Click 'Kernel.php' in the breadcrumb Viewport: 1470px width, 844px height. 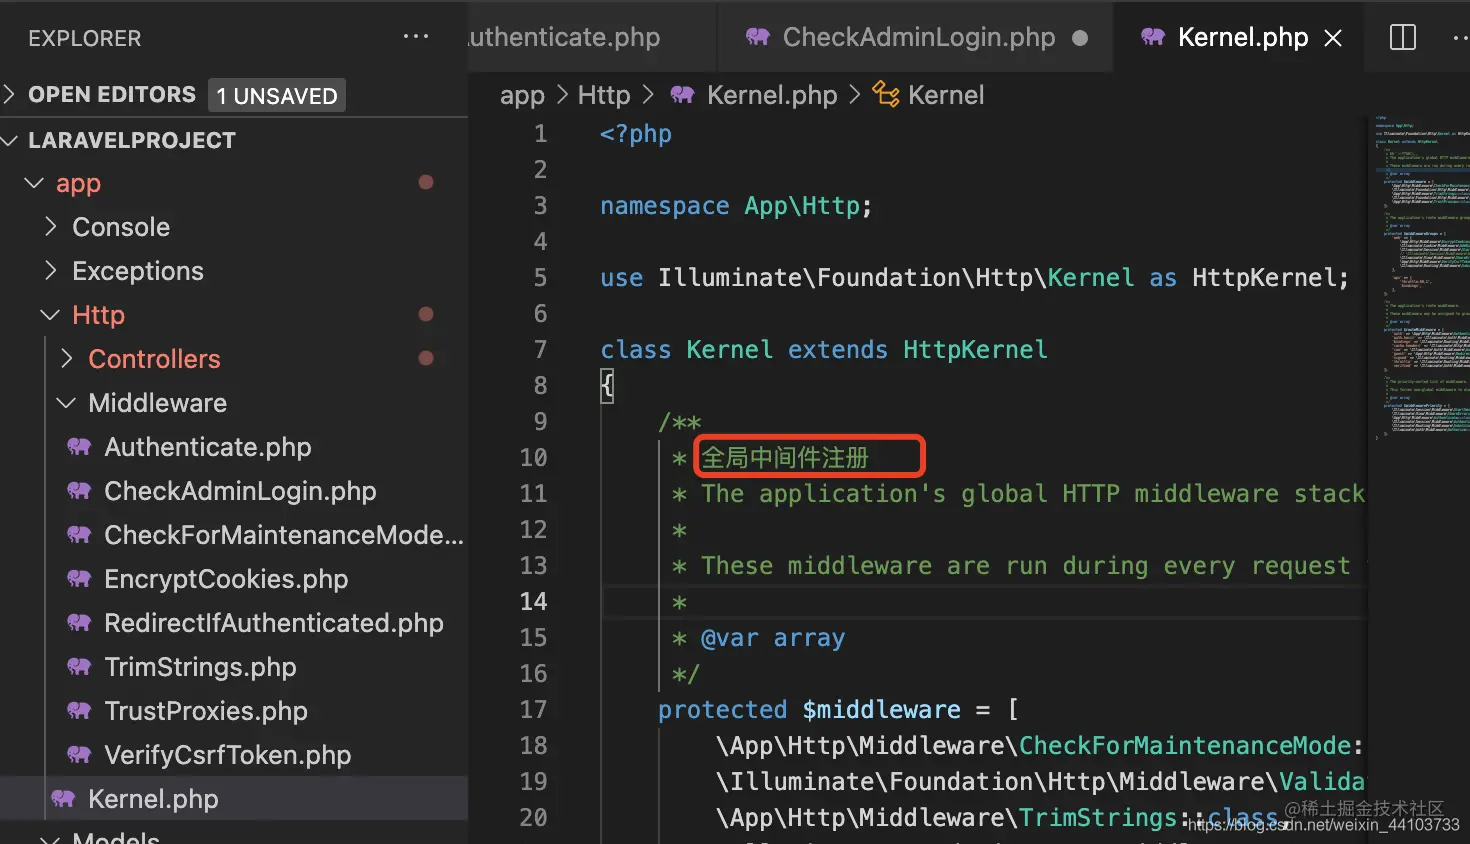772,95
